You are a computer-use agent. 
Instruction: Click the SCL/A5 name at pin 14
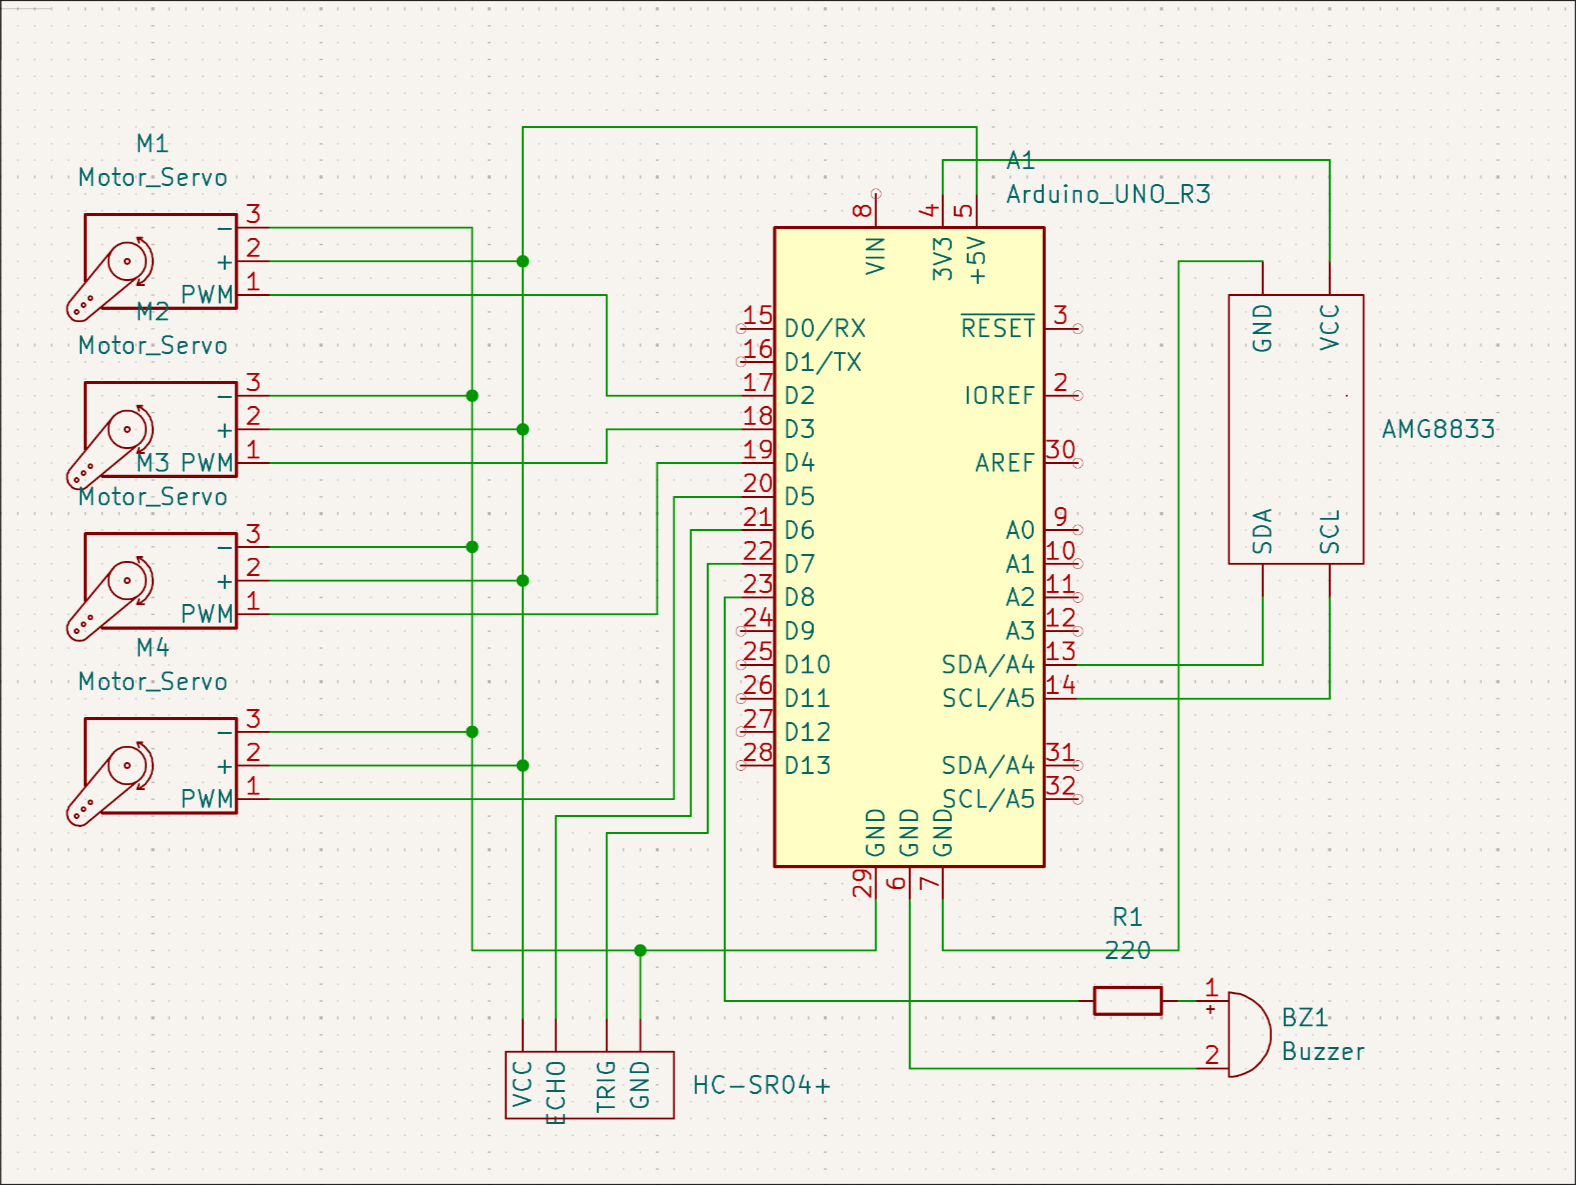point(988,698)
